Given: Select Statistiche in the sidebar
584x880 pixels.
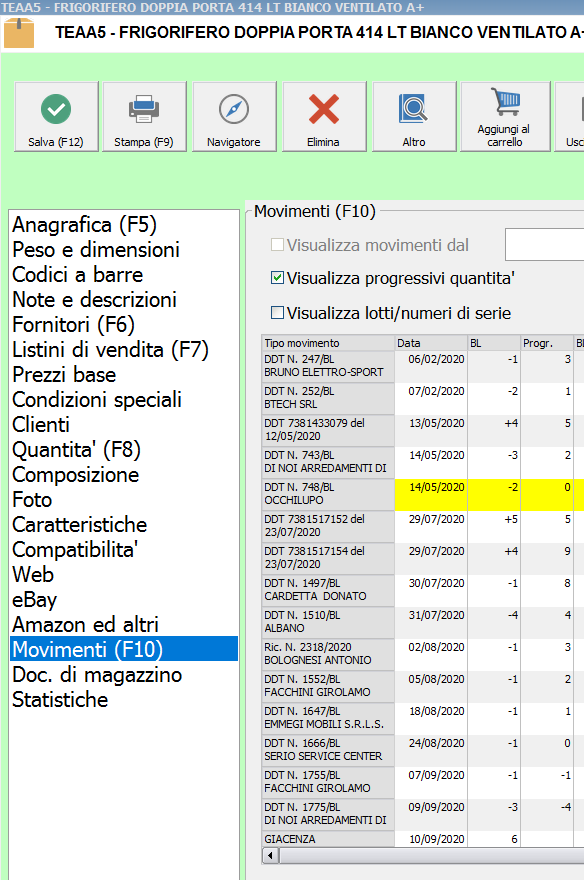Looking at the screenshot, I should (x=60, y=699).
